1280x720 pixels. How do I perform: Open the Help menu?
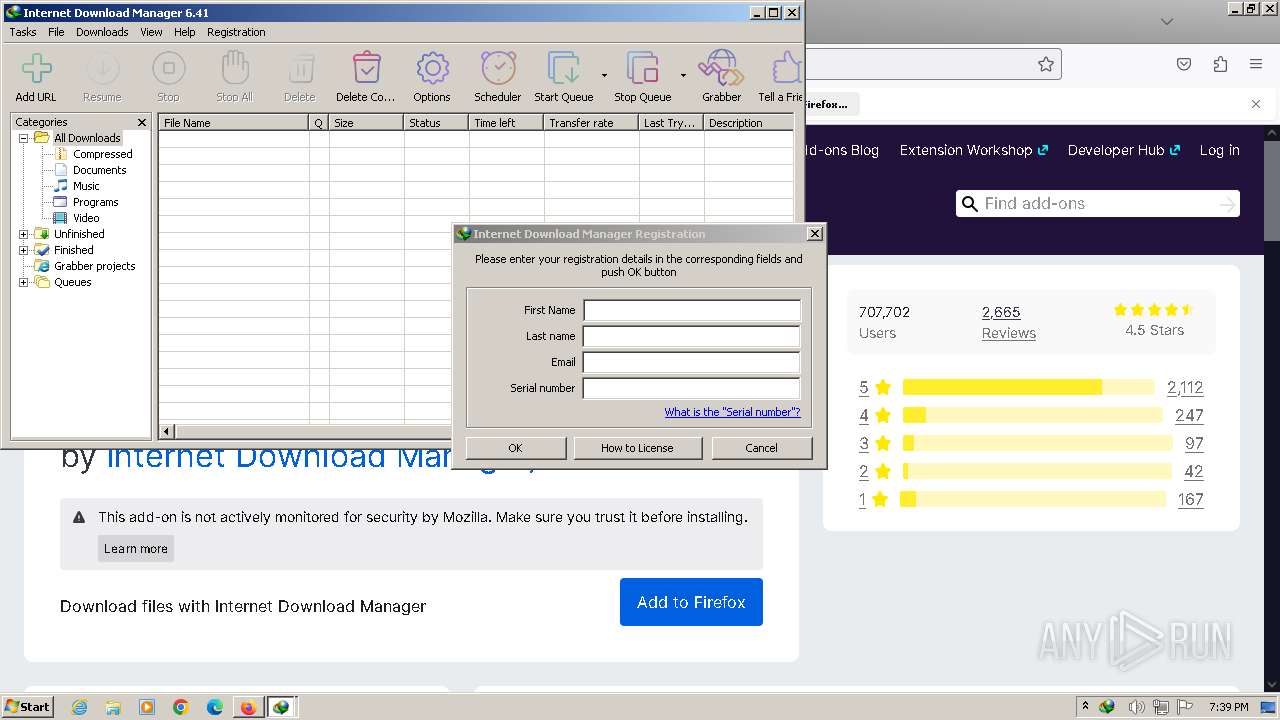[185, 32]
